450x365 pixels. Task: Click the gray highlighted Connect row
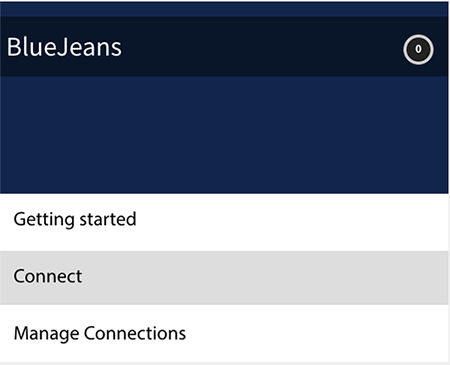224,278
